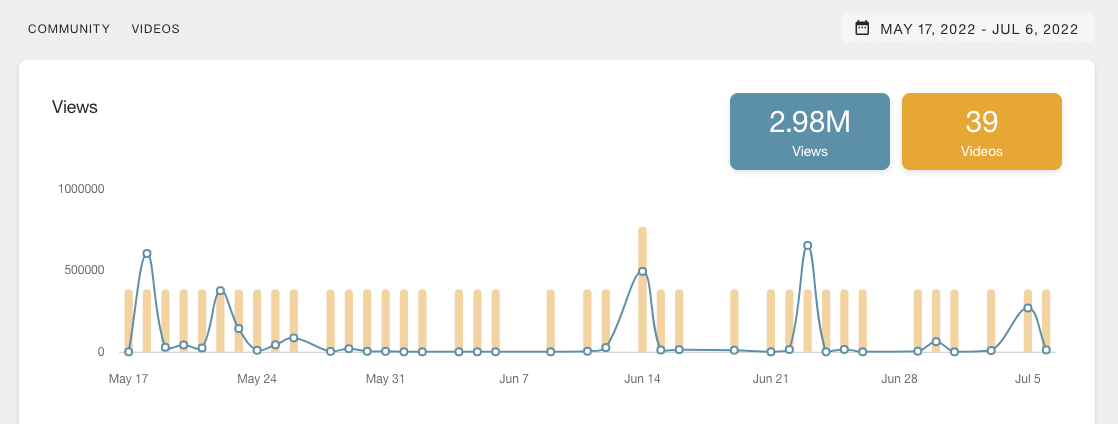Open the Community tab
The image size is (1118, 424).
click(x=69, y=29)
